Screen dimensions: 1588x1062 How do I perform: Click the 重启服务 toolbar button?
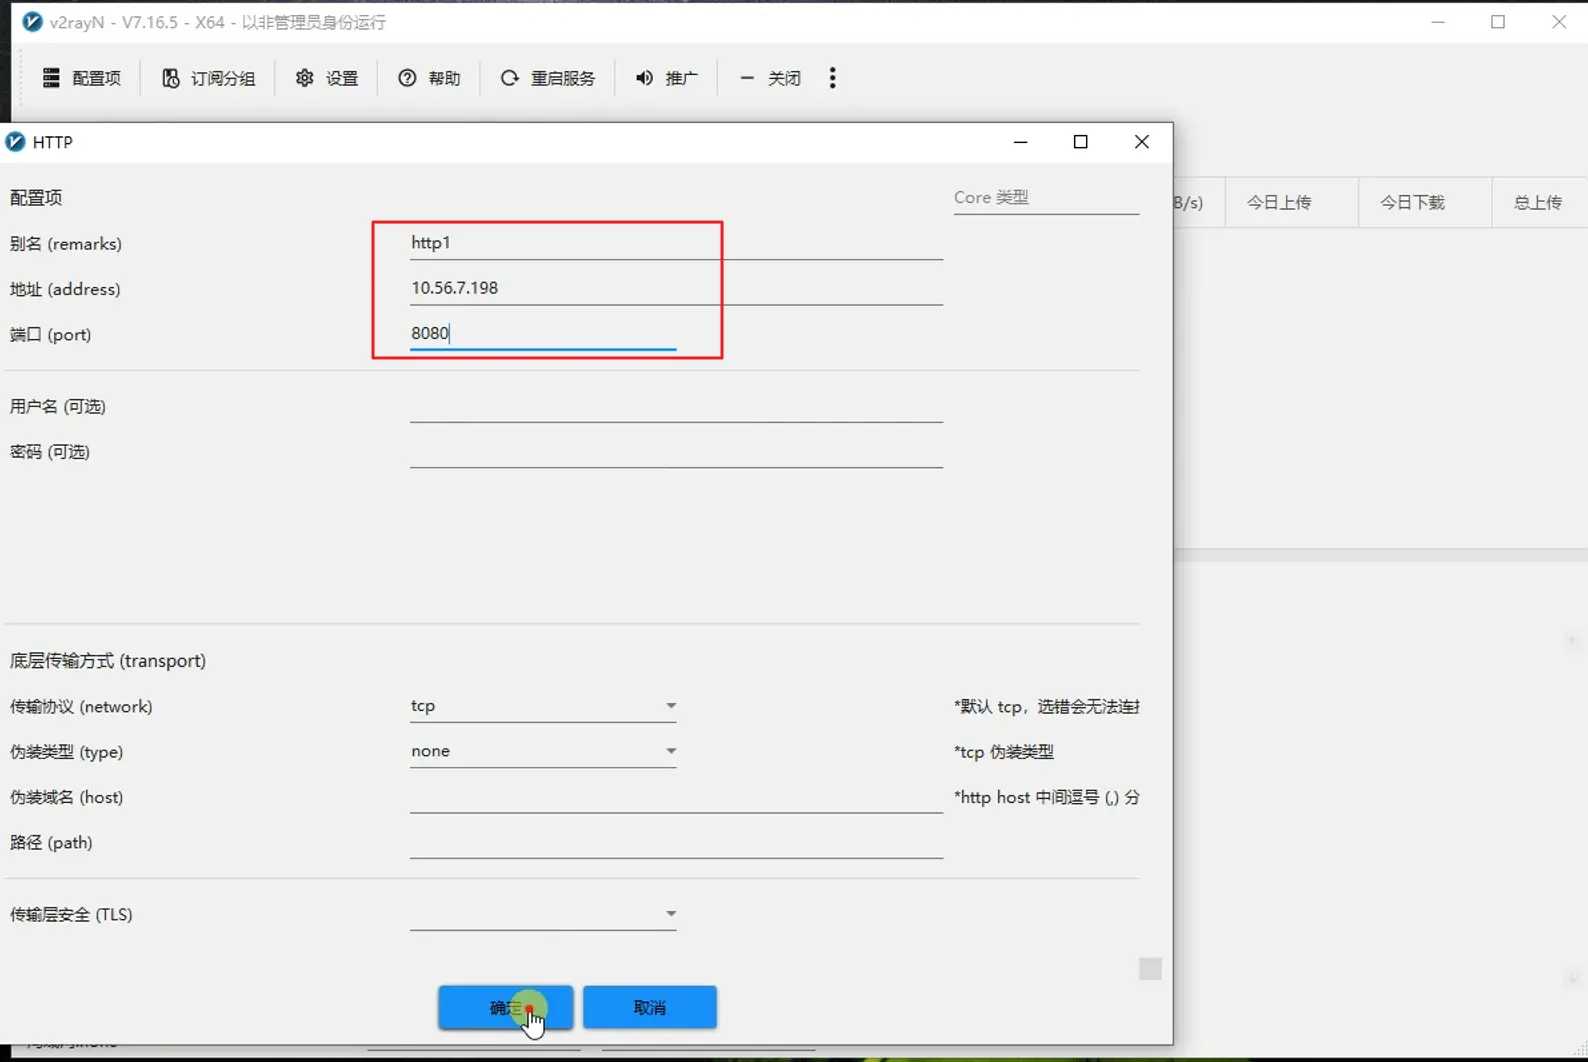pyautogui.click(x=547, y=78)
